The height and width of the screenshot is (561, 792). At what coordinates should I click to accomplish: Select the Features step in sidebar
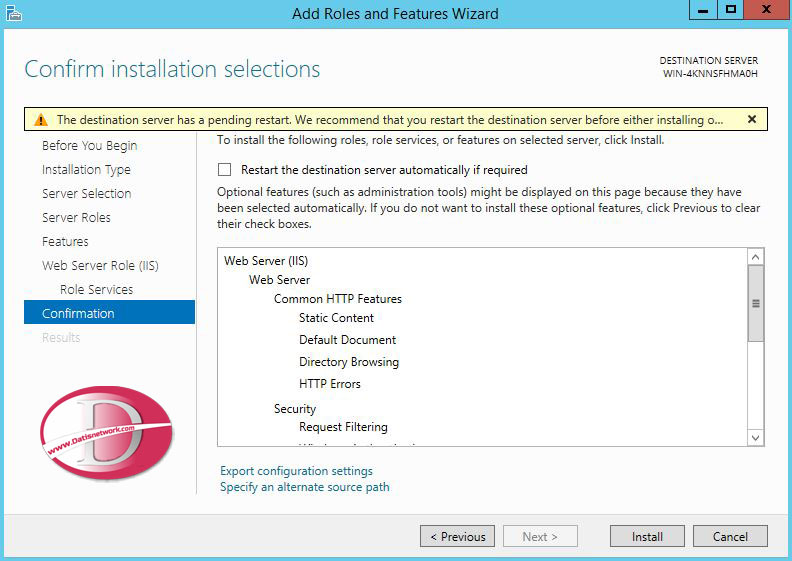pos(65,241)
